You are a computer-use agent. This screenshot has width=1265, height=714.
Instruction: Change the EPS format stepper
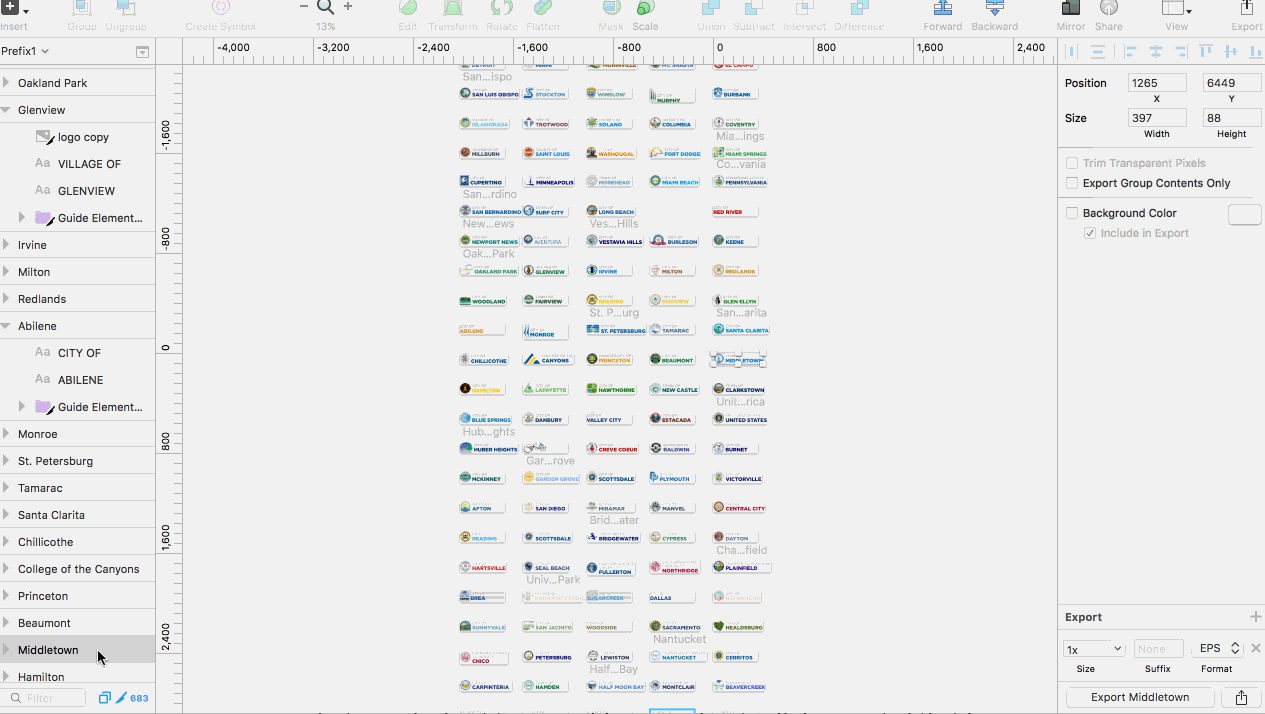click(x=1235, y=648)
